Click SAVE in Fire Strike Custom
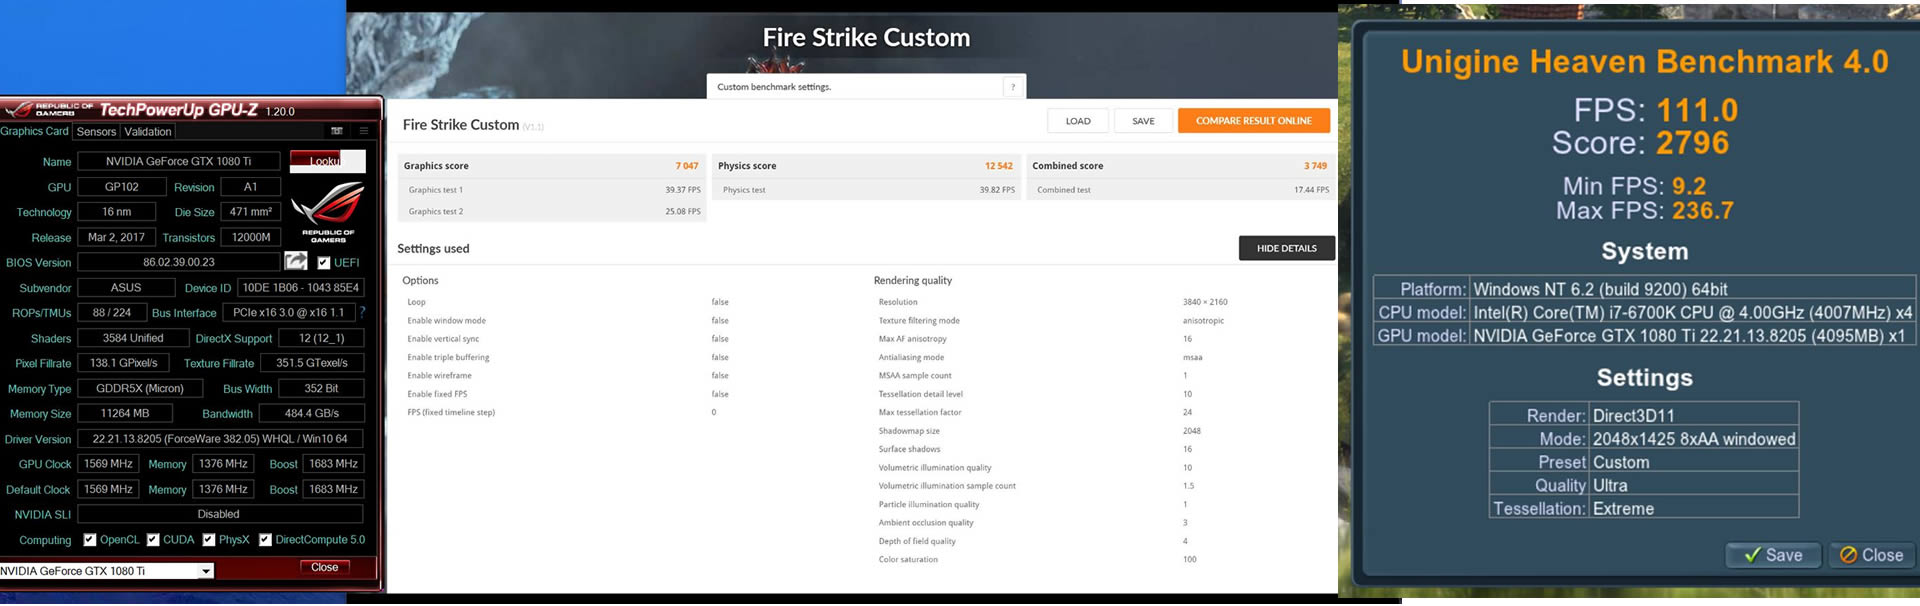This screenshot has height=606, width=1920. pos(1143,121)
